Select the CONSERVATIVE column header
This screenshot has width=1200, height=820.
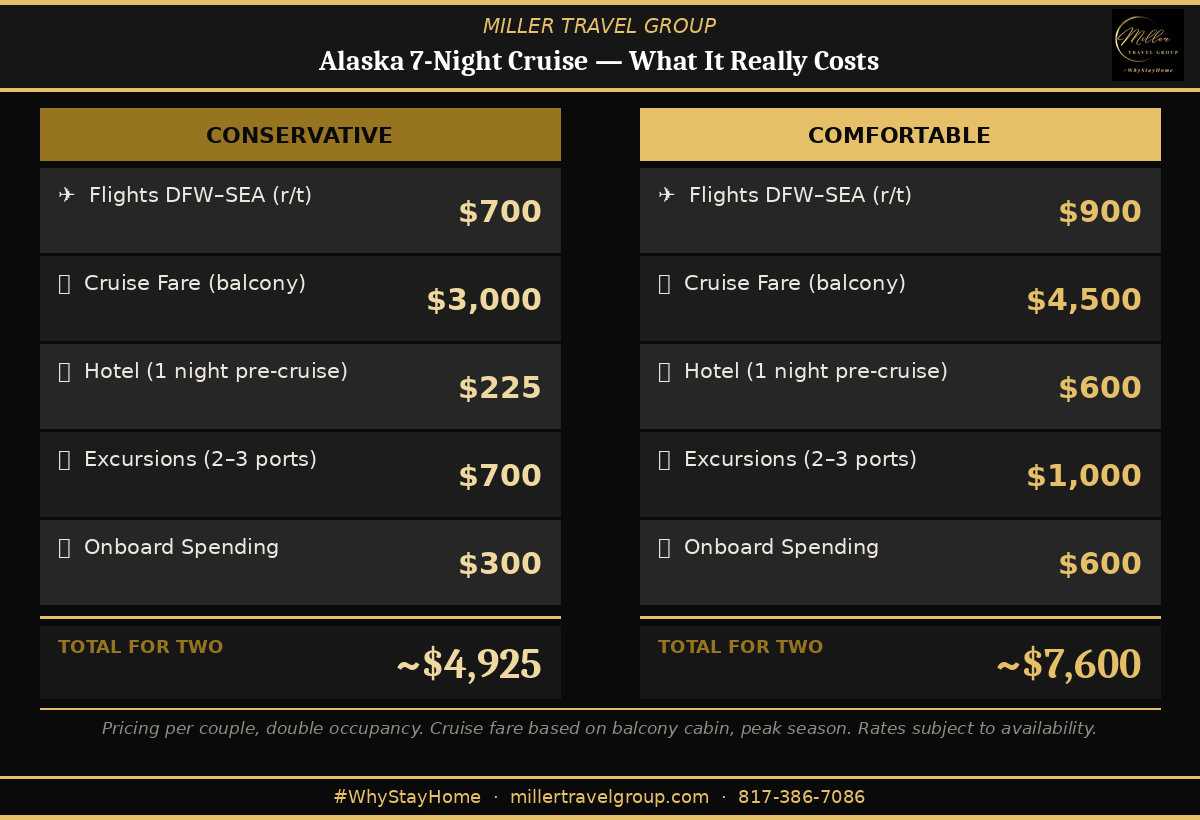(x=300, y=135)
